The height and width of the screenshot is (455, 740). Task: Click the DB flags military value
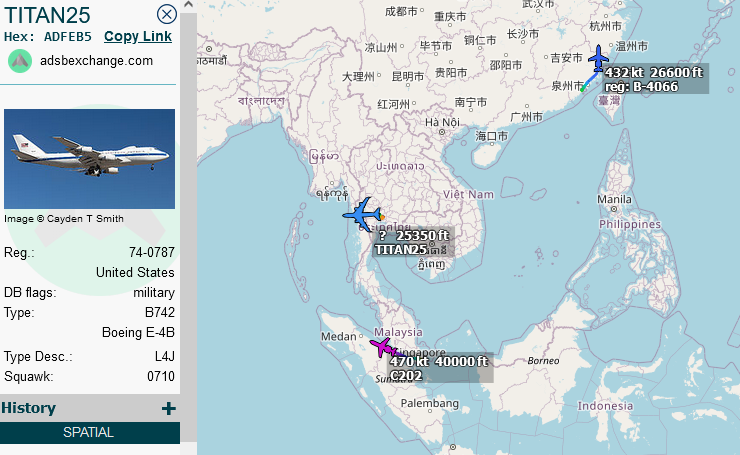pos(154,293)
